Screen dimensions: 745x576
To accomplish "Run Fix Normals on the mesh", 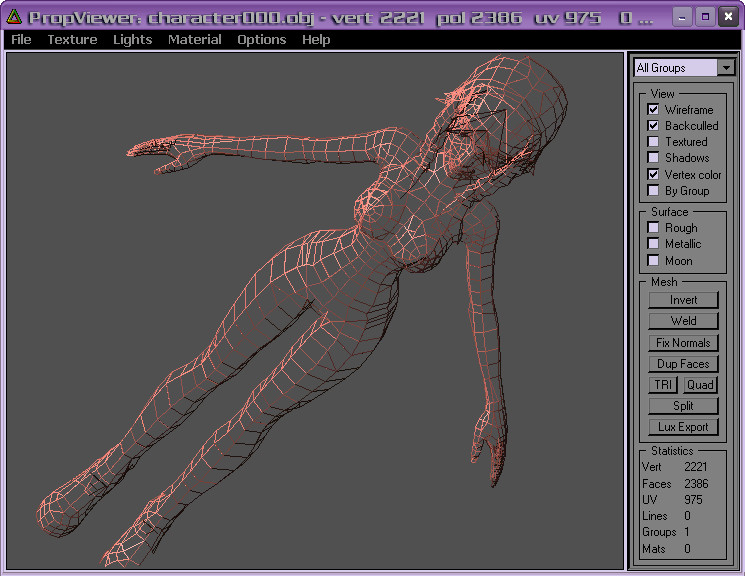I will coord(683,343).
